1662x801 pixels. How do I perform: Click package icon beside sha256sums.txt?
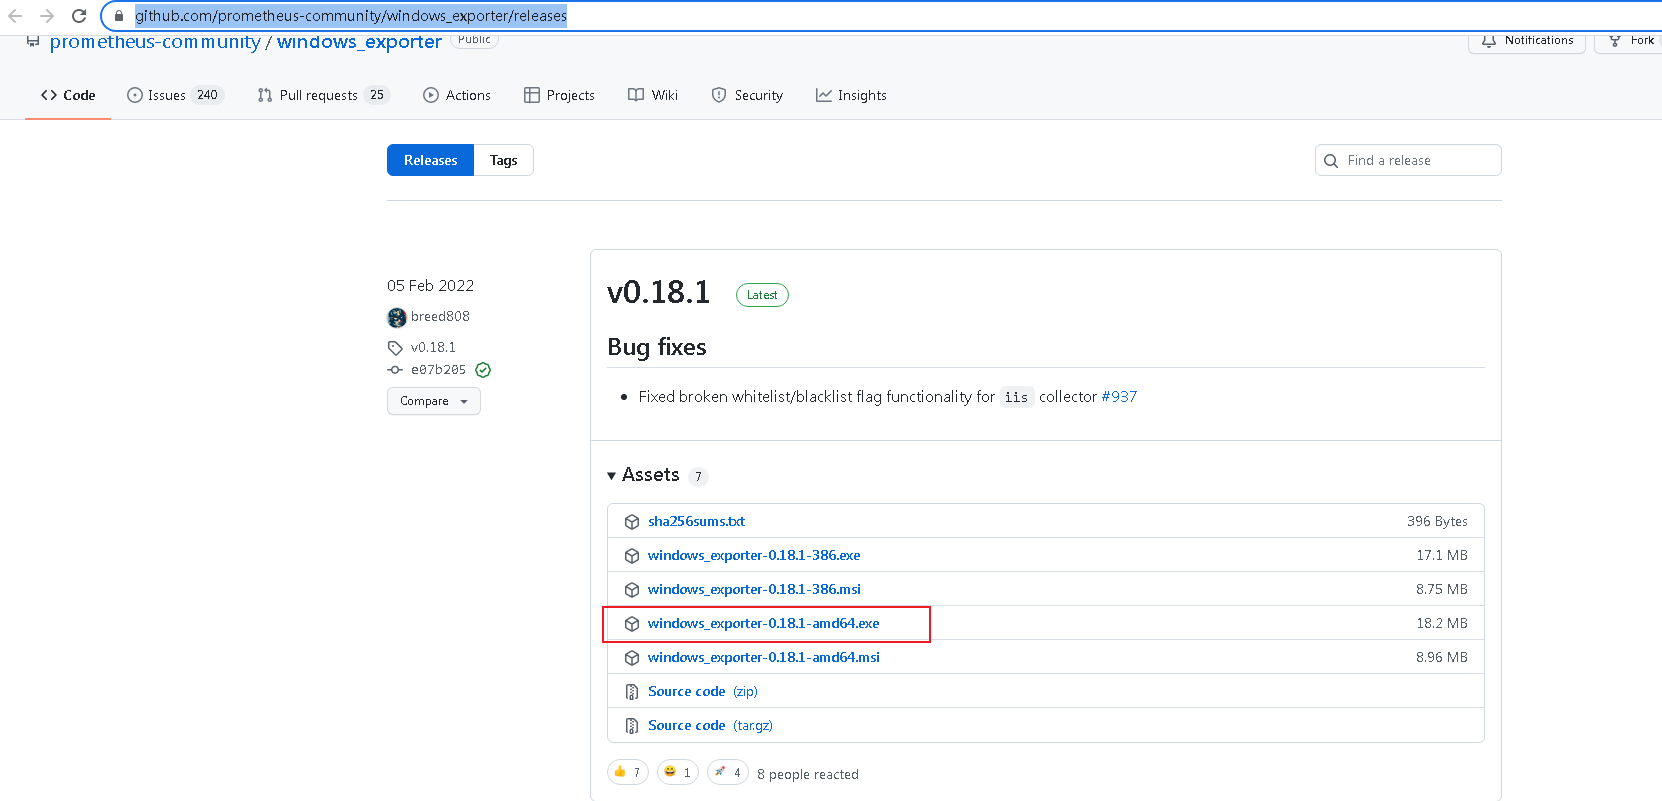[x=632, y=522]
